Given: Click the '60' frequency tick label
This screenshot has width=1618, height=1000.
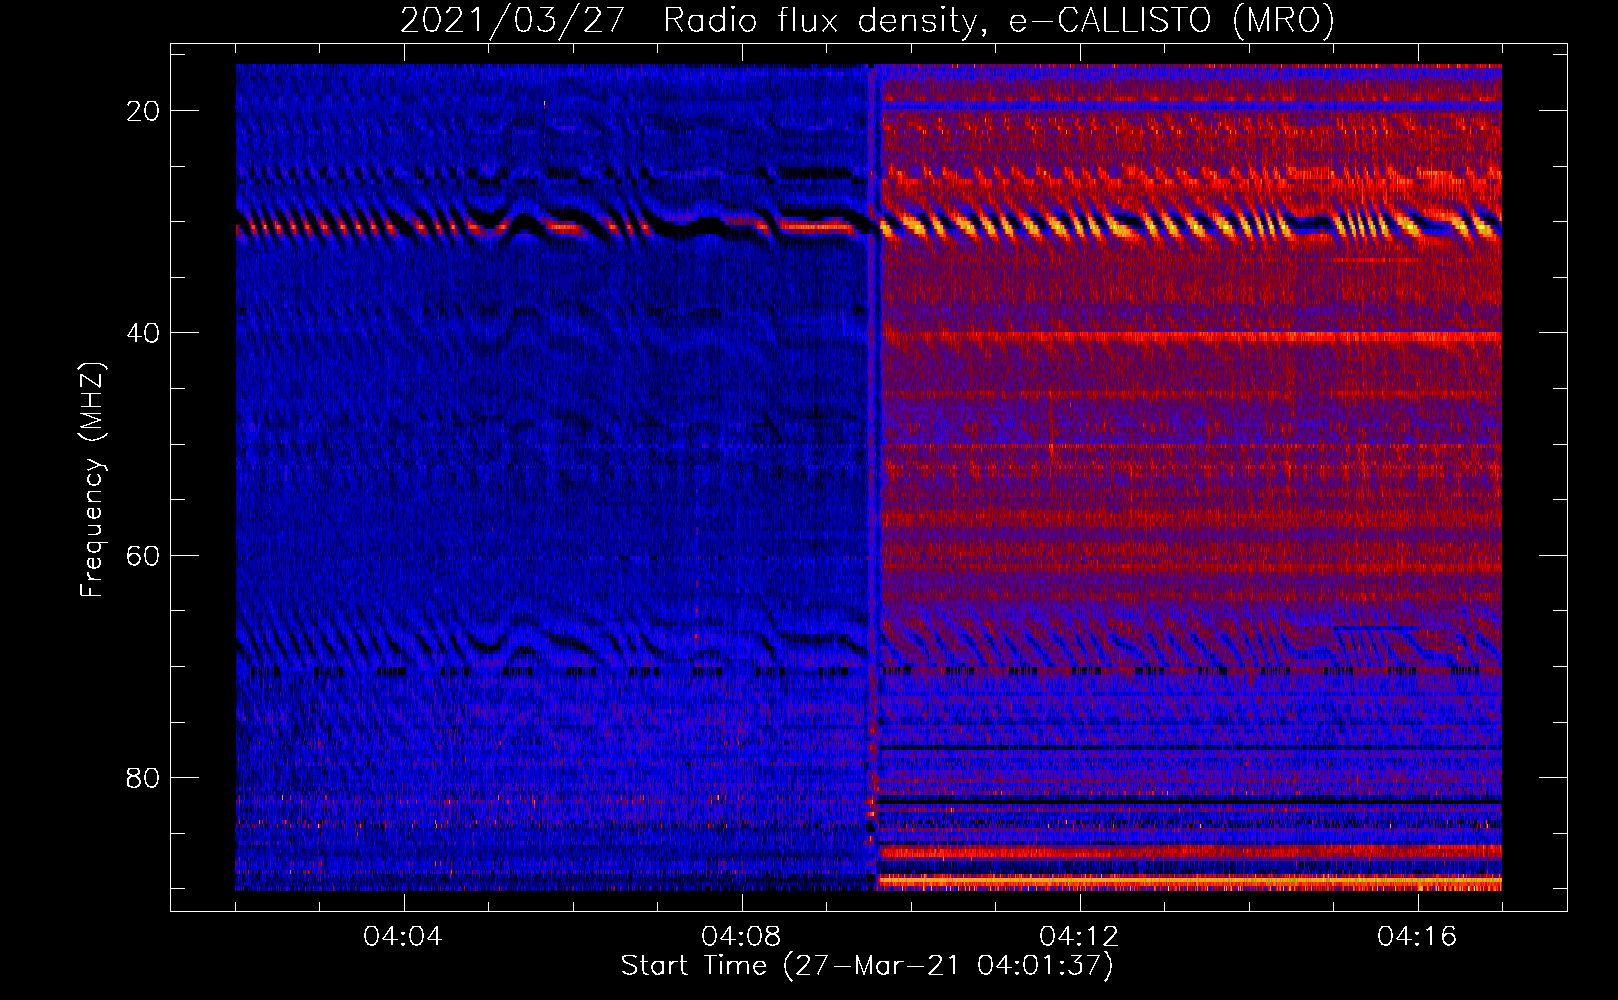Looking at the screenshot, I should pyautogui.click(x=144, y=555).
